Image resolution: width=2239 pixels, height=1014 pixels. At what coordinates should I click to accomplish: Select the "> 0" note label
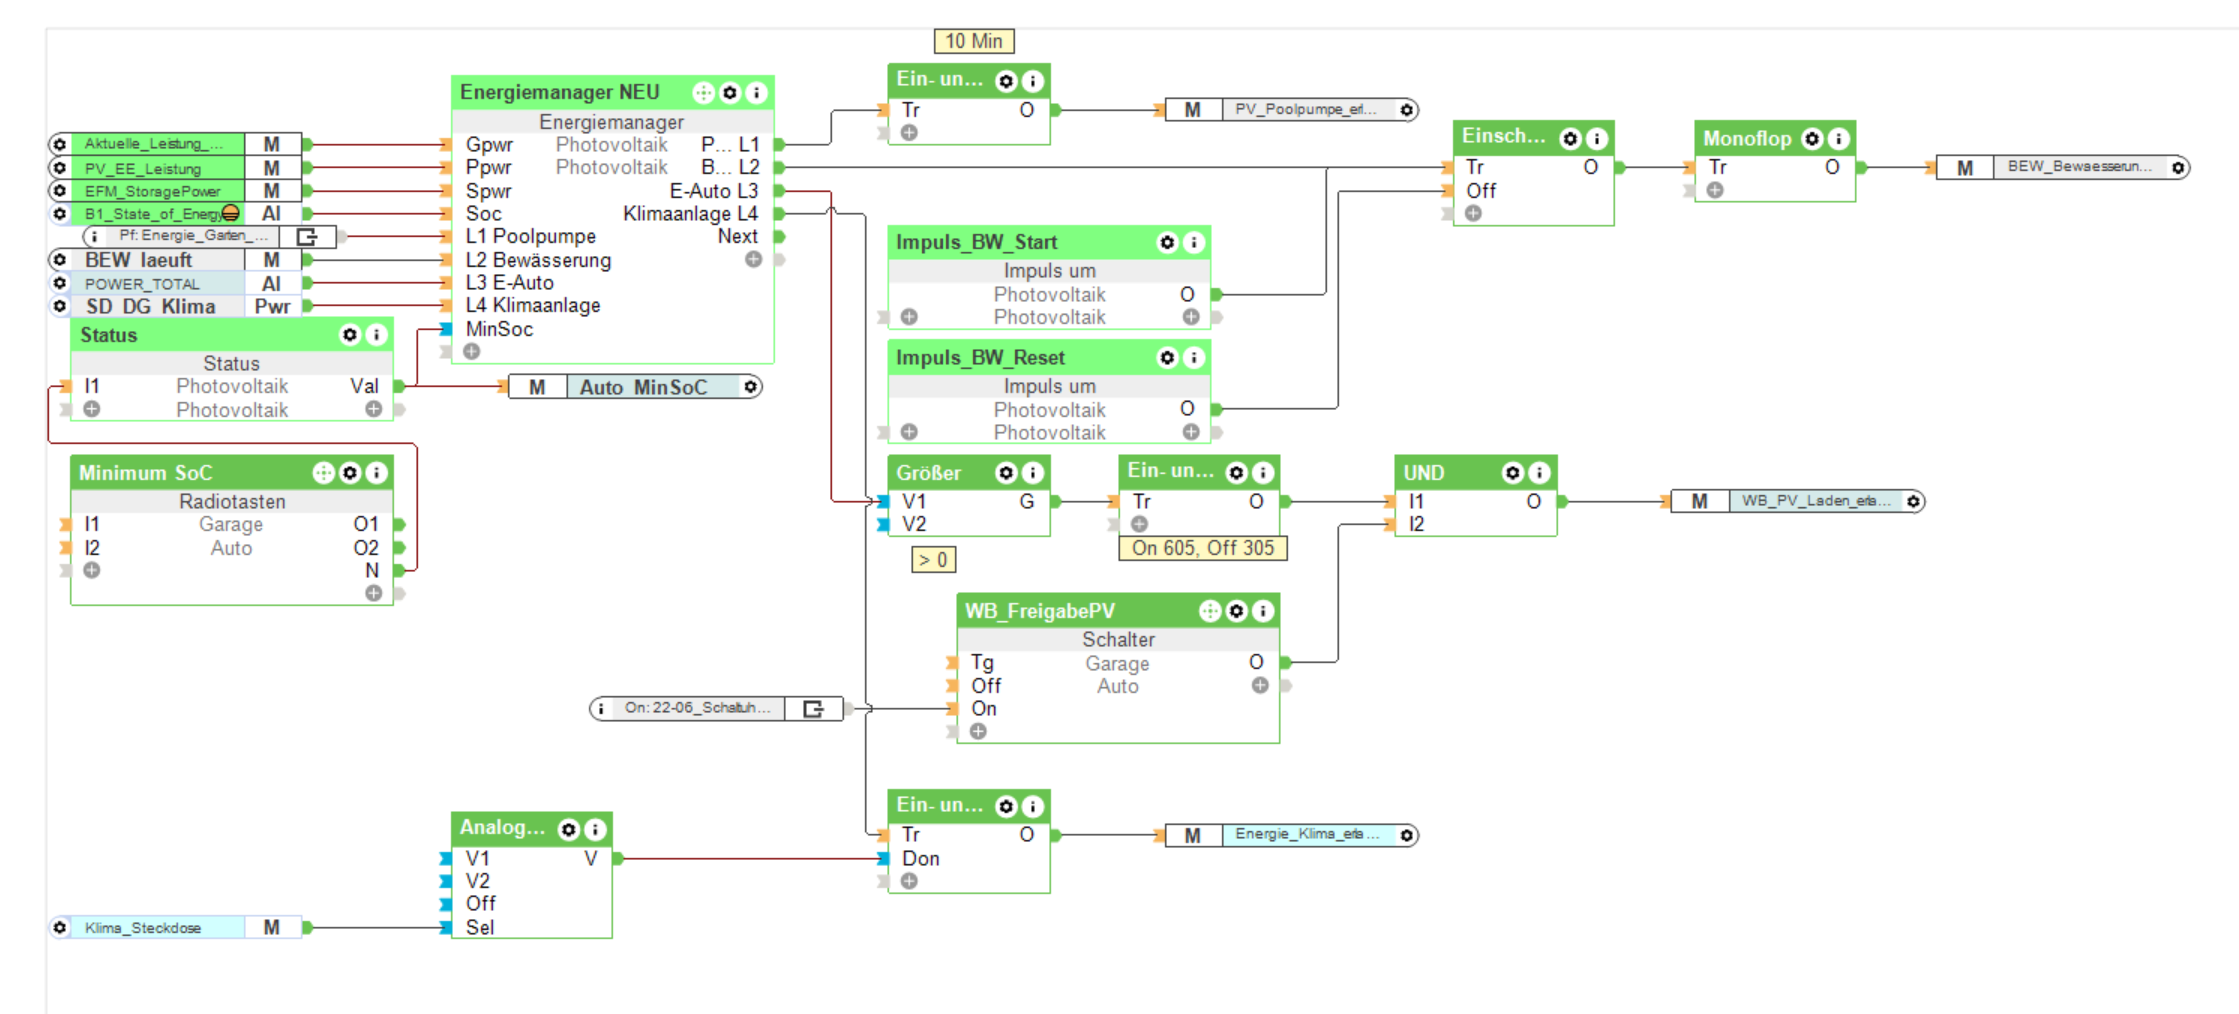pos(933,560)
